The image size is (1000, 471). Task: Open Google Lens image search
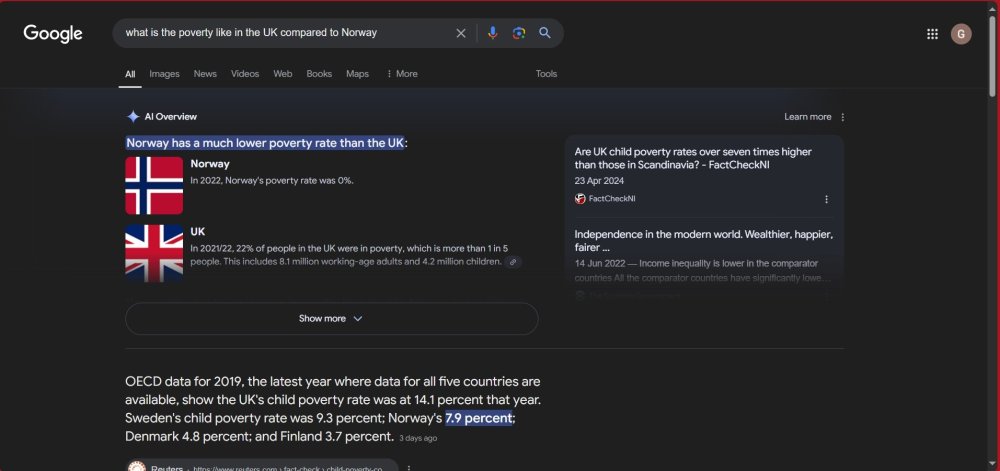(x=518, y=33)
